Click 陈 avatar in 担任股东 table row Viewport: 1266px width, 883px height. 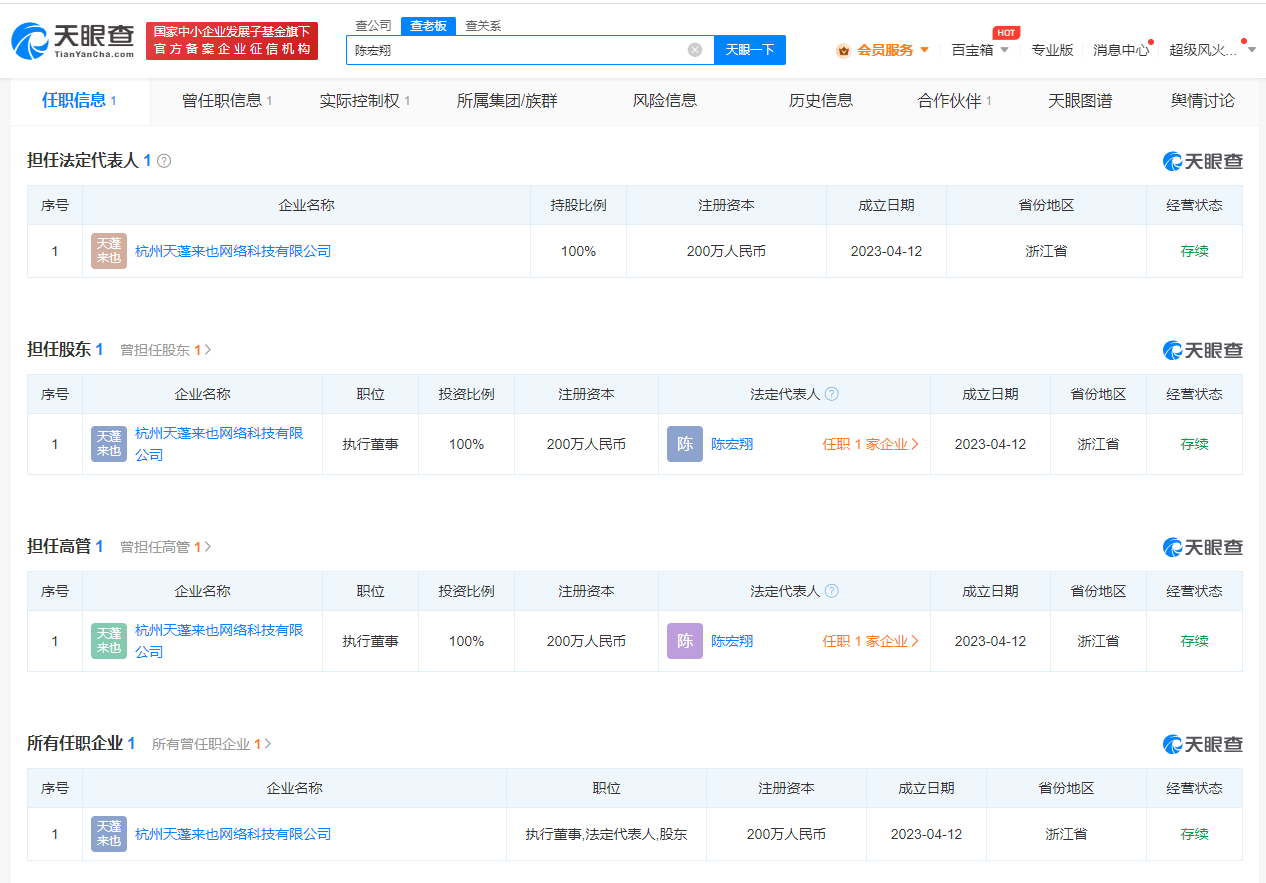(x=685, y=444)
